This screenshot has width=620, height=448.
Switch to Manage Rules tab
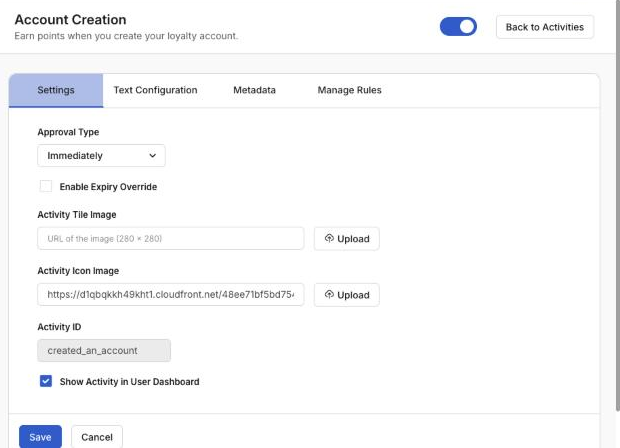click(x=350, y=90)
